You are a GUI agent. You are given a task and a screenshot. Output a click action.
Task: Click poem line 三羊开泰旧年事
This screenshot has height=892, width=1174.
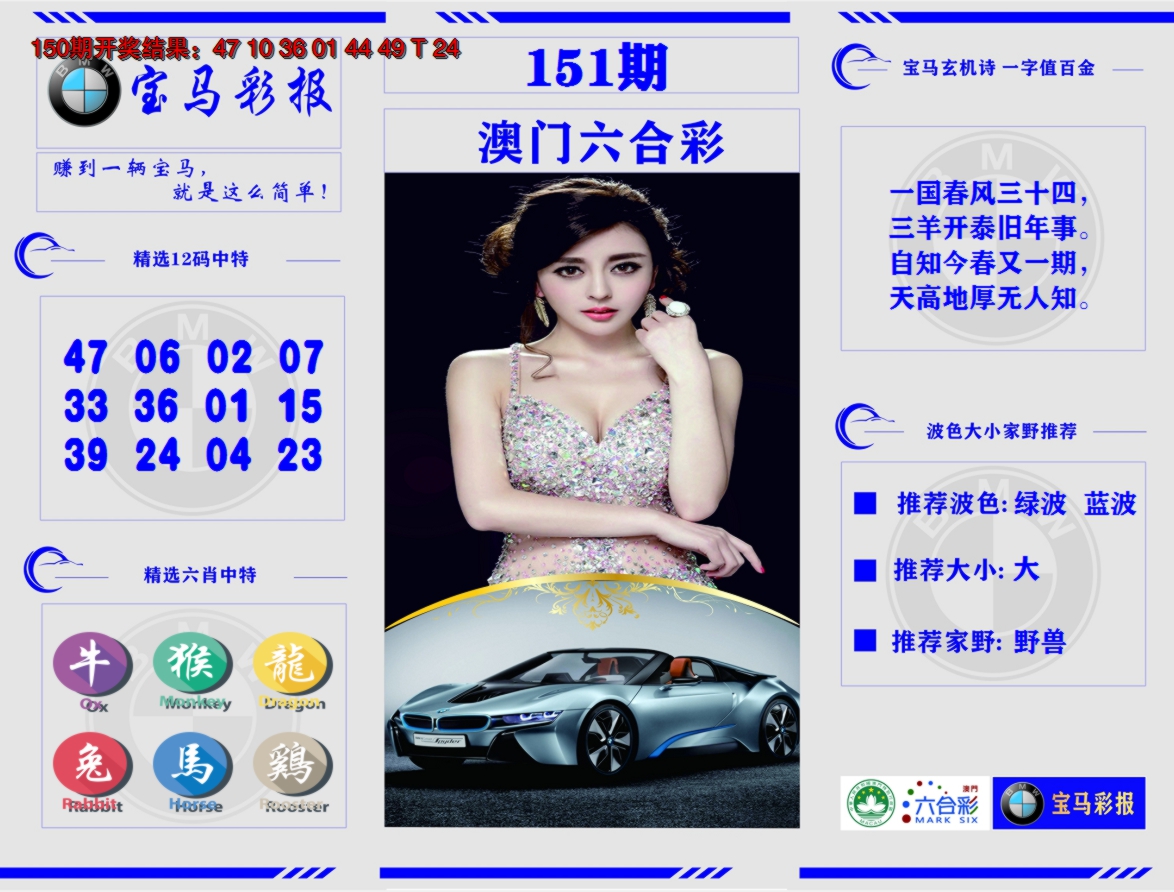[x=990, y=228]
